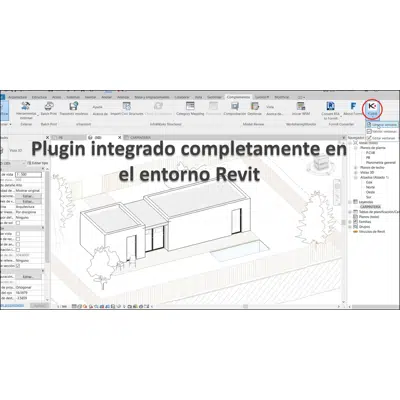The width and height of the screenshot is (400, 400).
Task: Select the Complementos ribbon tab
Action: point(238,97)
